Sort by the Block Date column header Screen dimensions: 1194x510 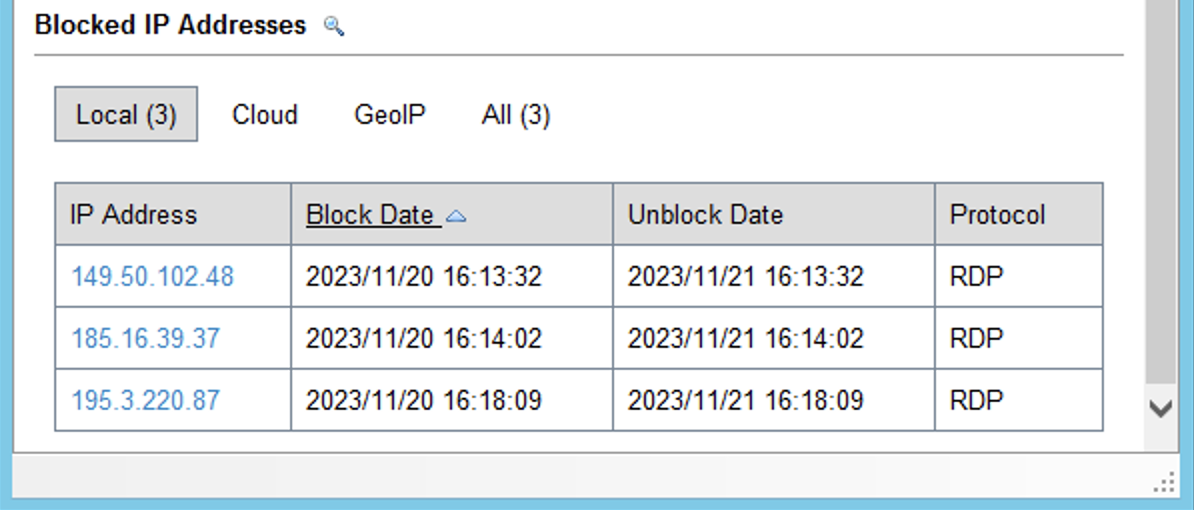[x=370, y=215]
